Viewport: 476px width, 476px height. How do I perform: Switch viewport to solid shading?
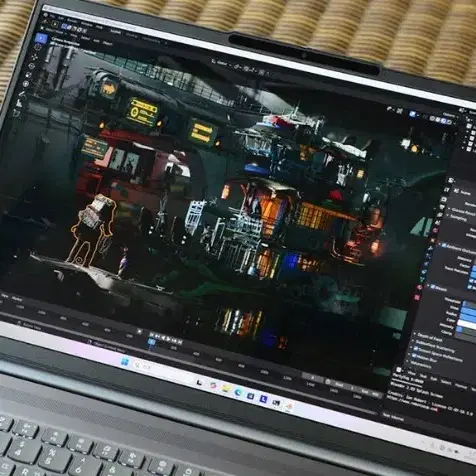[x=438, y=119]
